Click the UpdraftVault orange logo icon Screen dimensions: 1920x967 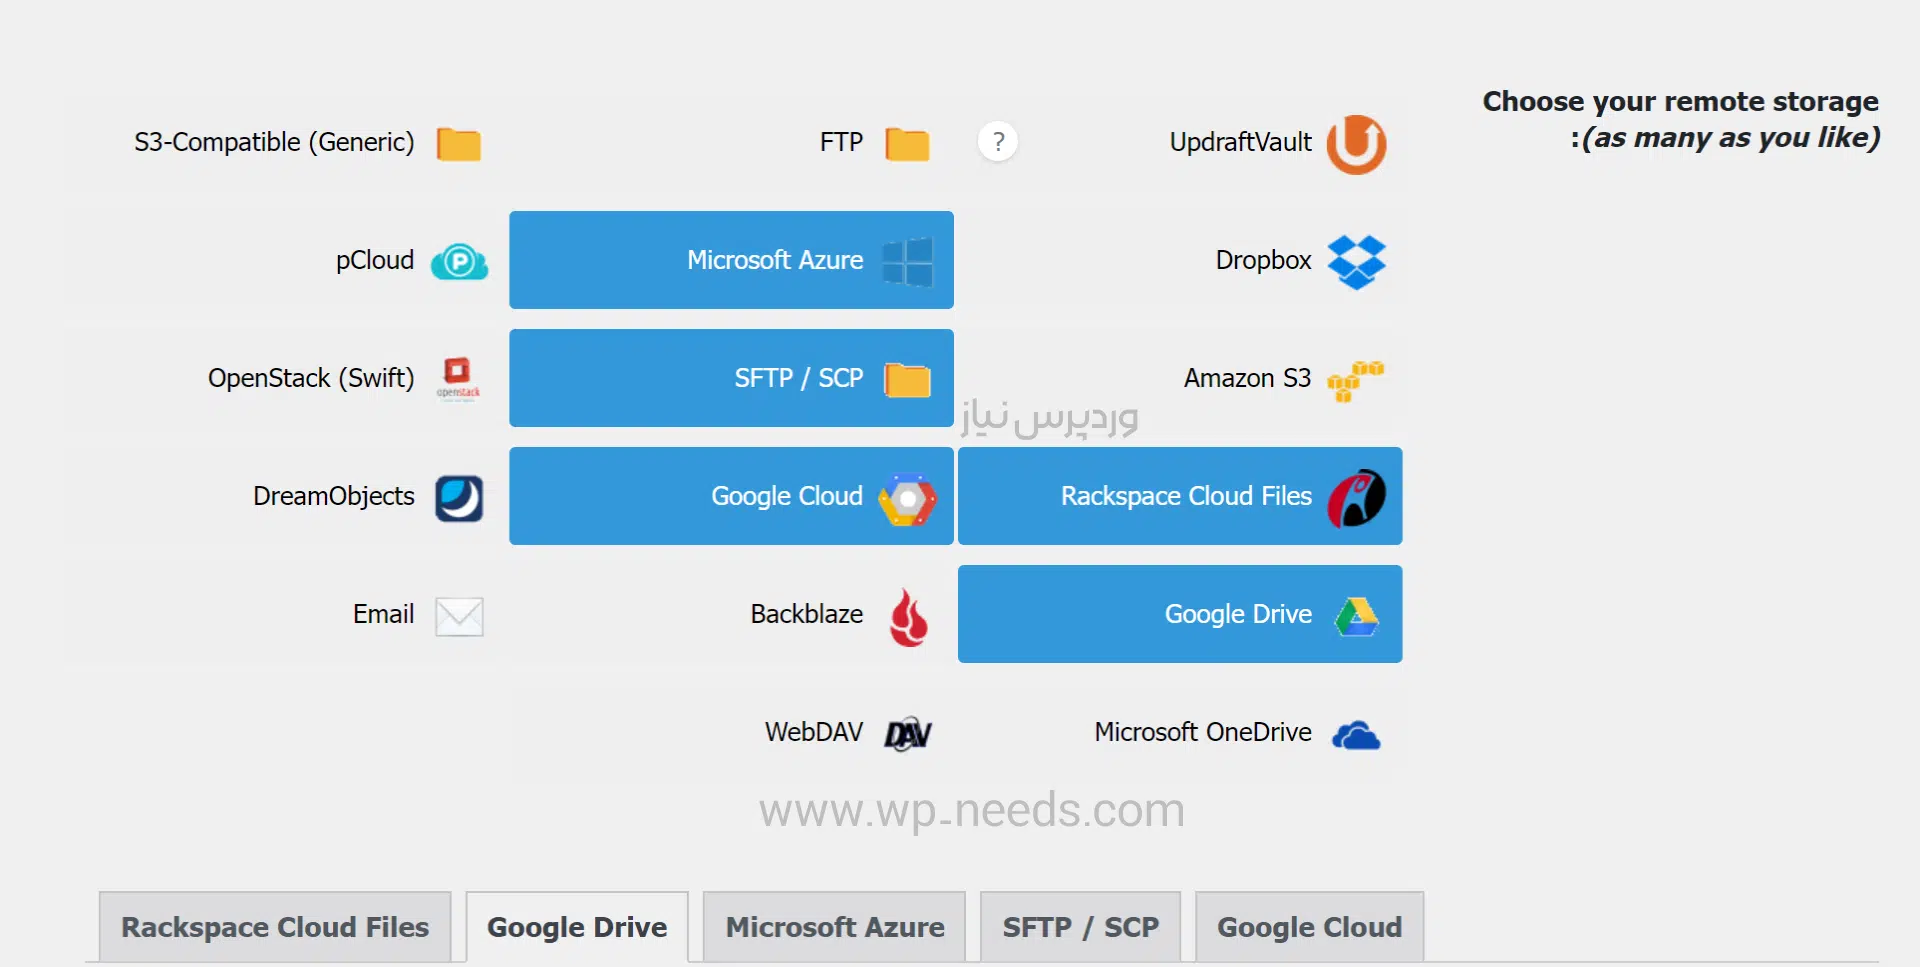pyautogui.click(x=1356, y=143)
